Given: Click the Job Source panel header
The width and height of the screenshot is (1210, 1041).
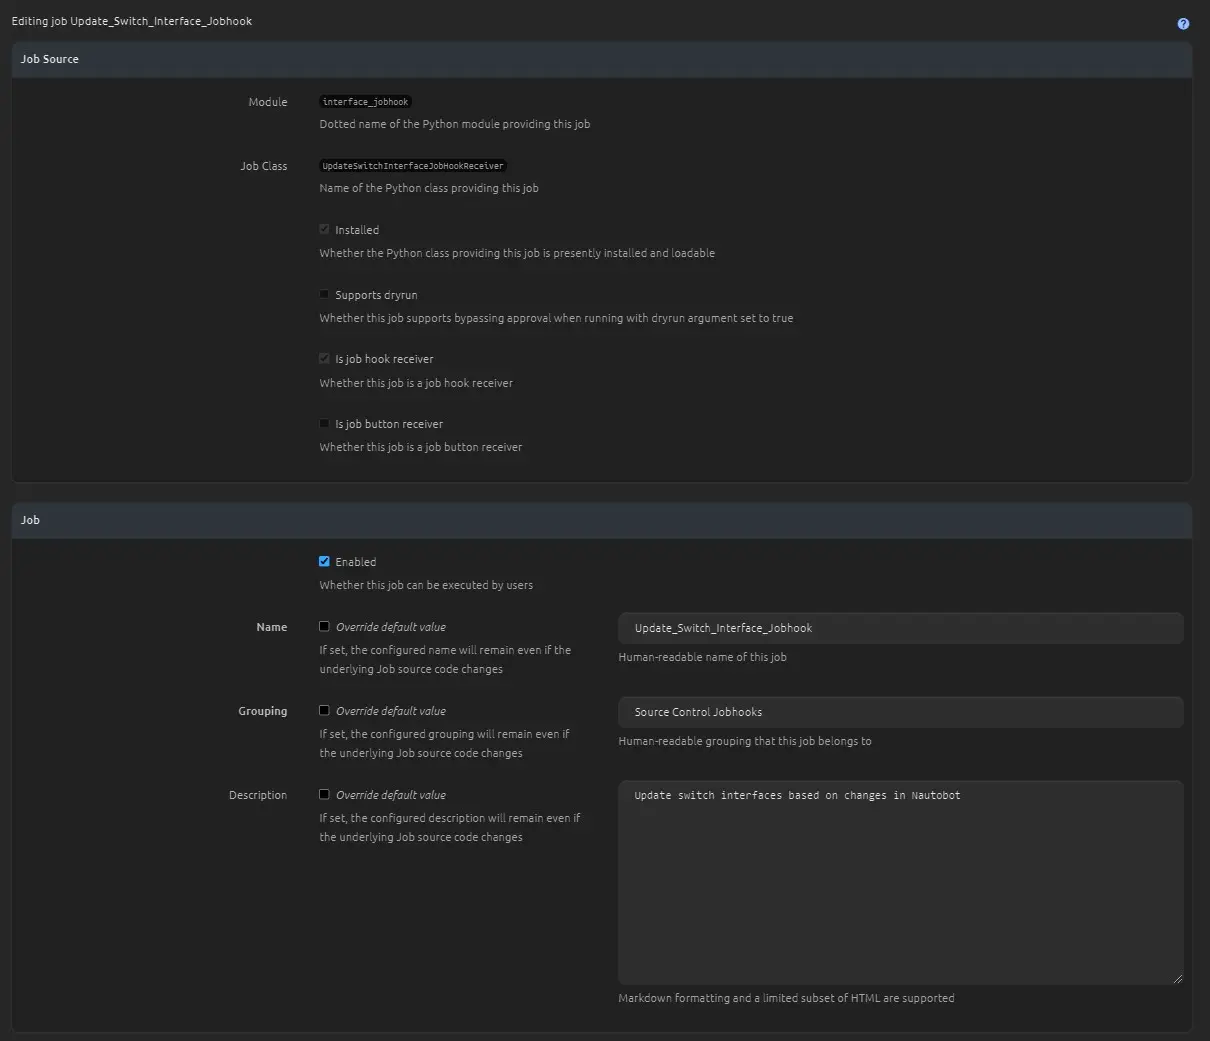Looking at the screenshot, I should click(601, 59).
